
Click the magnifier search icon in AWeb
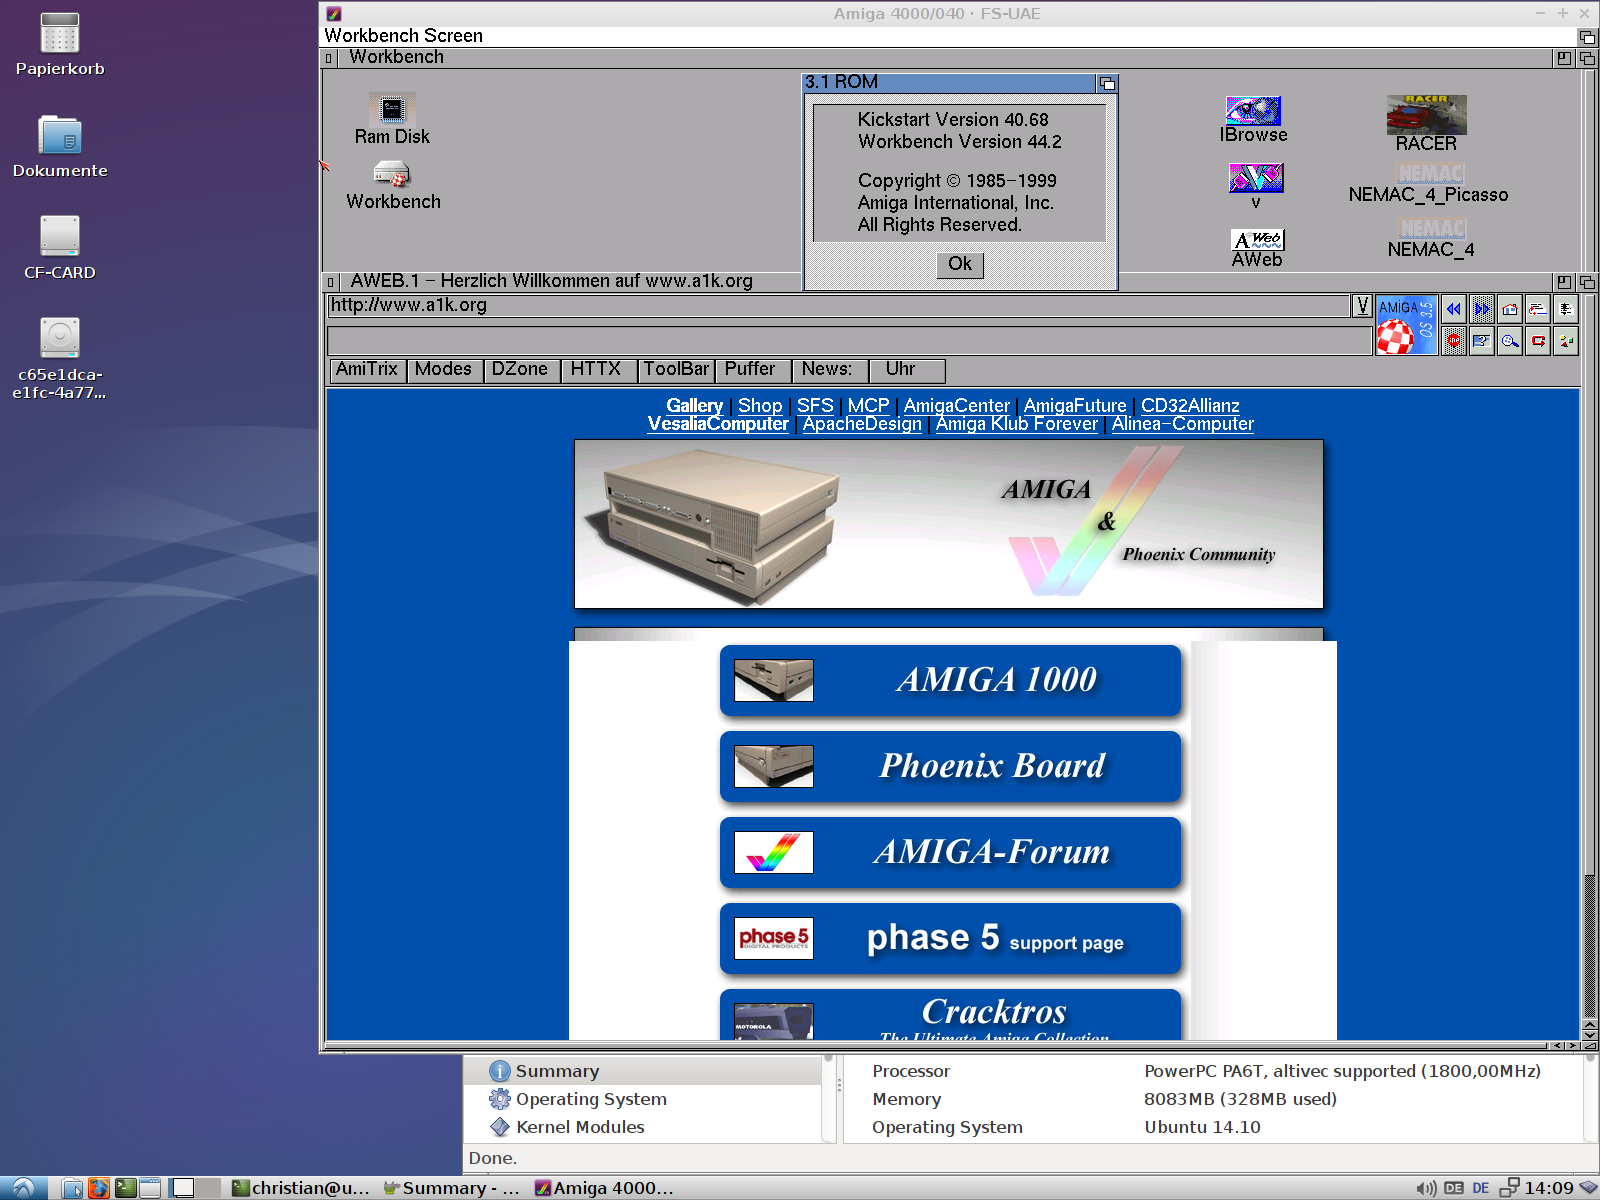(1510, 341)
